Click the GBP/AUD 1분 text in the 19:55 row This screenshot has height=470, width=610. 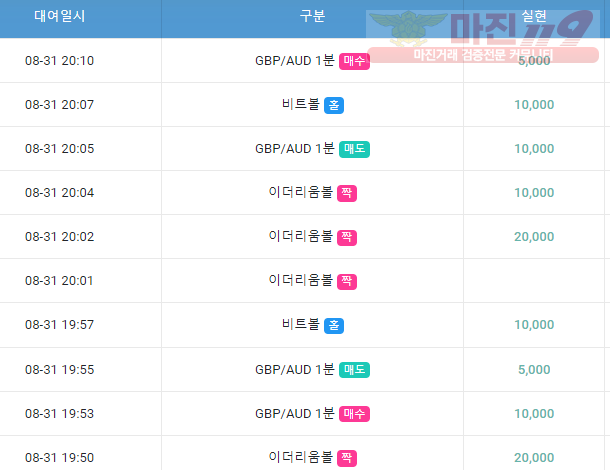[294, 369]
